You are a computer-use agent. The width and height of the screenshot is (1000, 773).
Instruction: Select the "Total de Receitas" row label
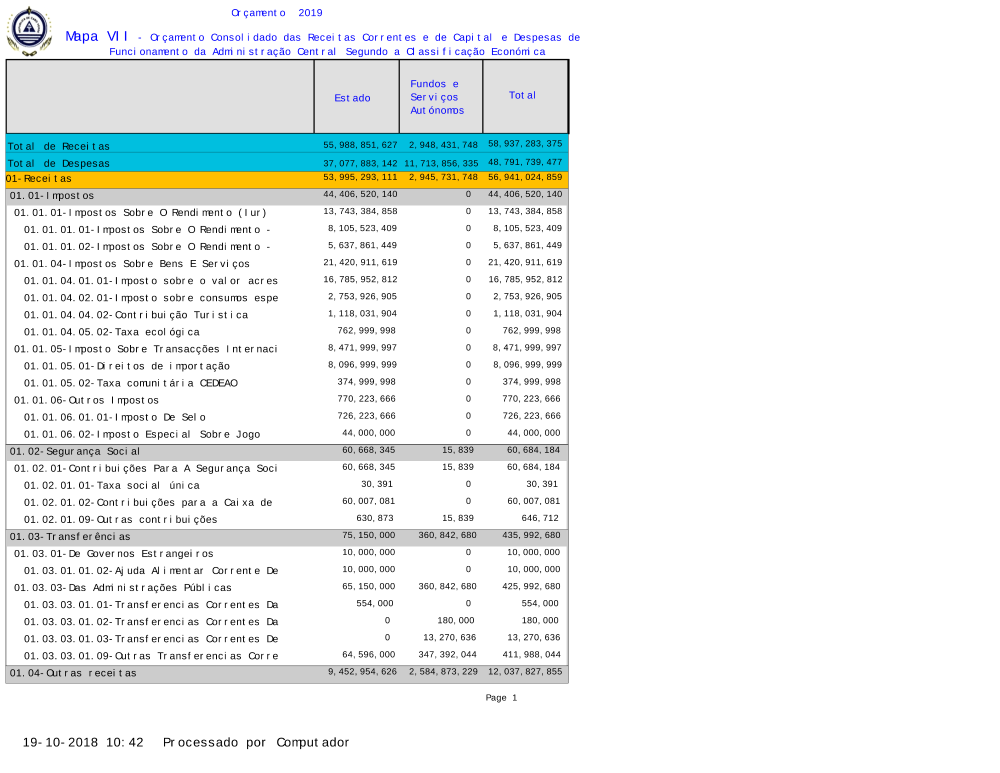click(x=59, y=146)
